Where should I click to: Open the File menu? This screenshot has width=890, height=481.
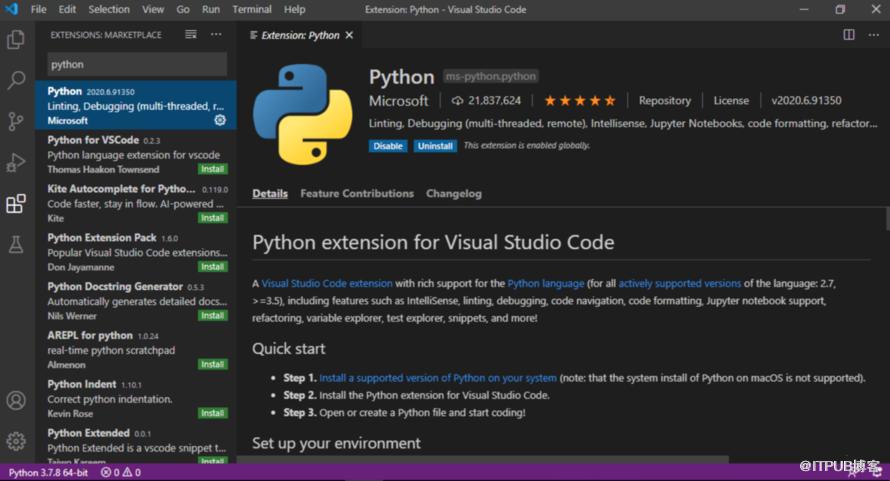[x=39, y=10]
